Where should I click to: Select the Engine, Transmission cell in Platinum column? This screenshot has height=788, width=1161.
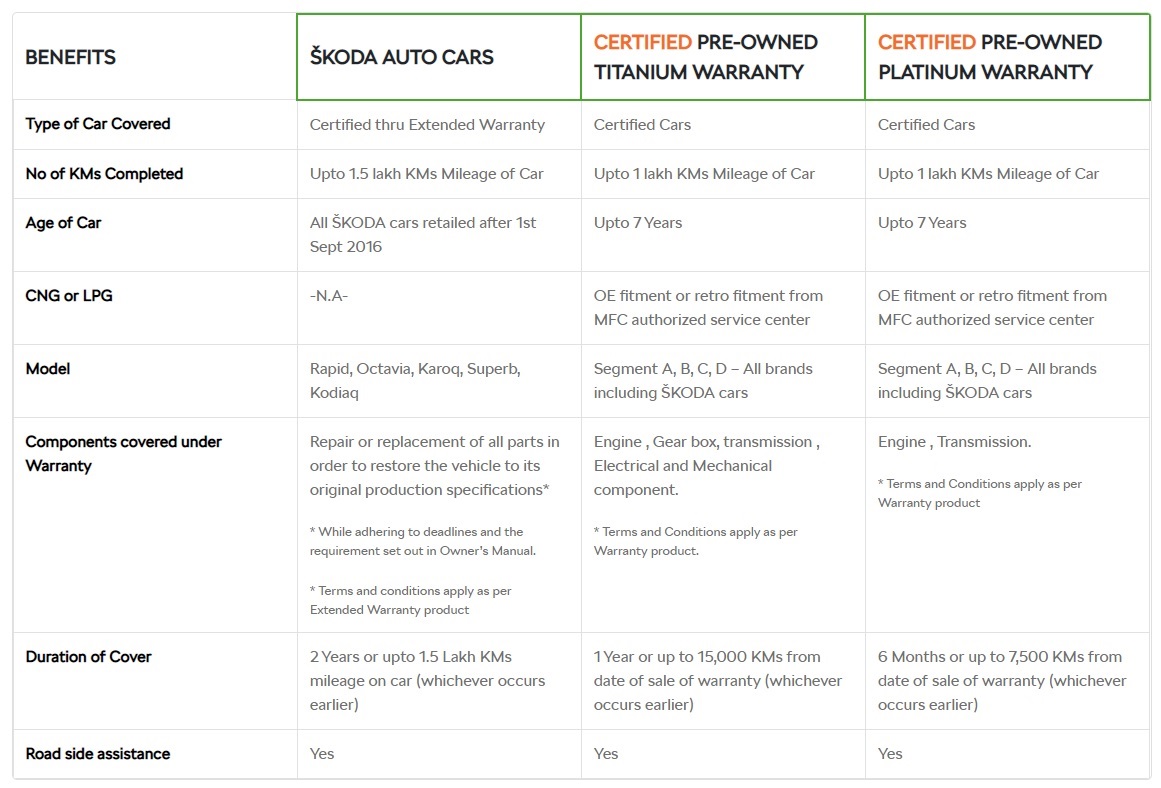(954, 441)
